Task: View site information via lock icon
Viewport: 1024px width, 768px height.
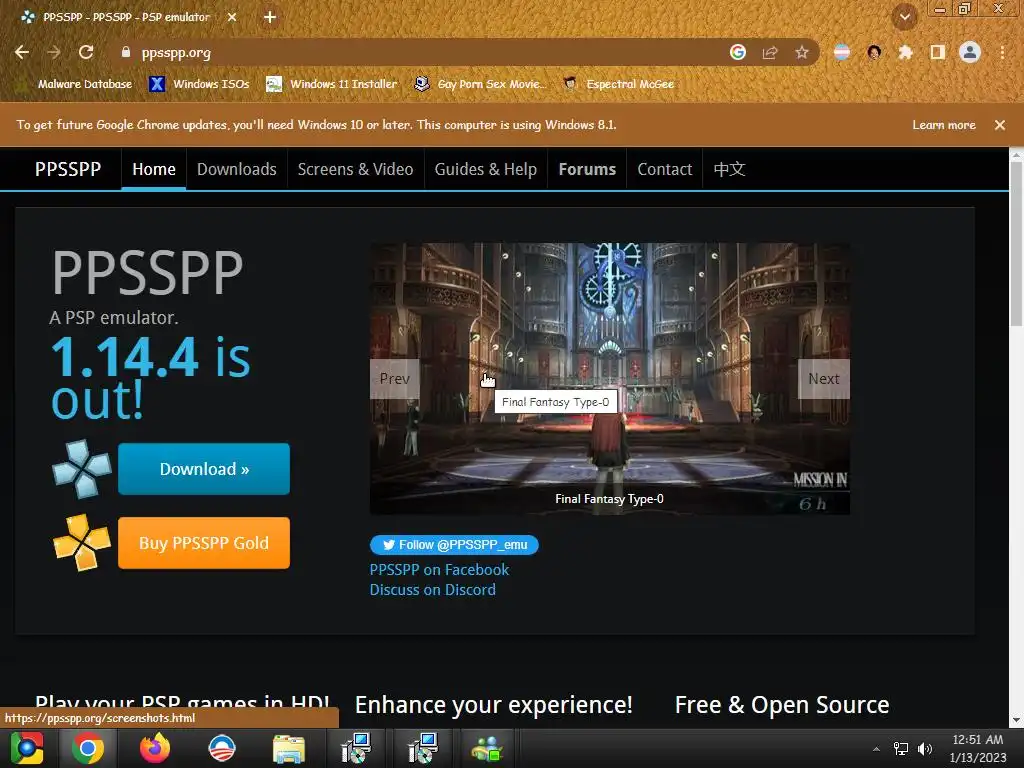Action: 126,52
